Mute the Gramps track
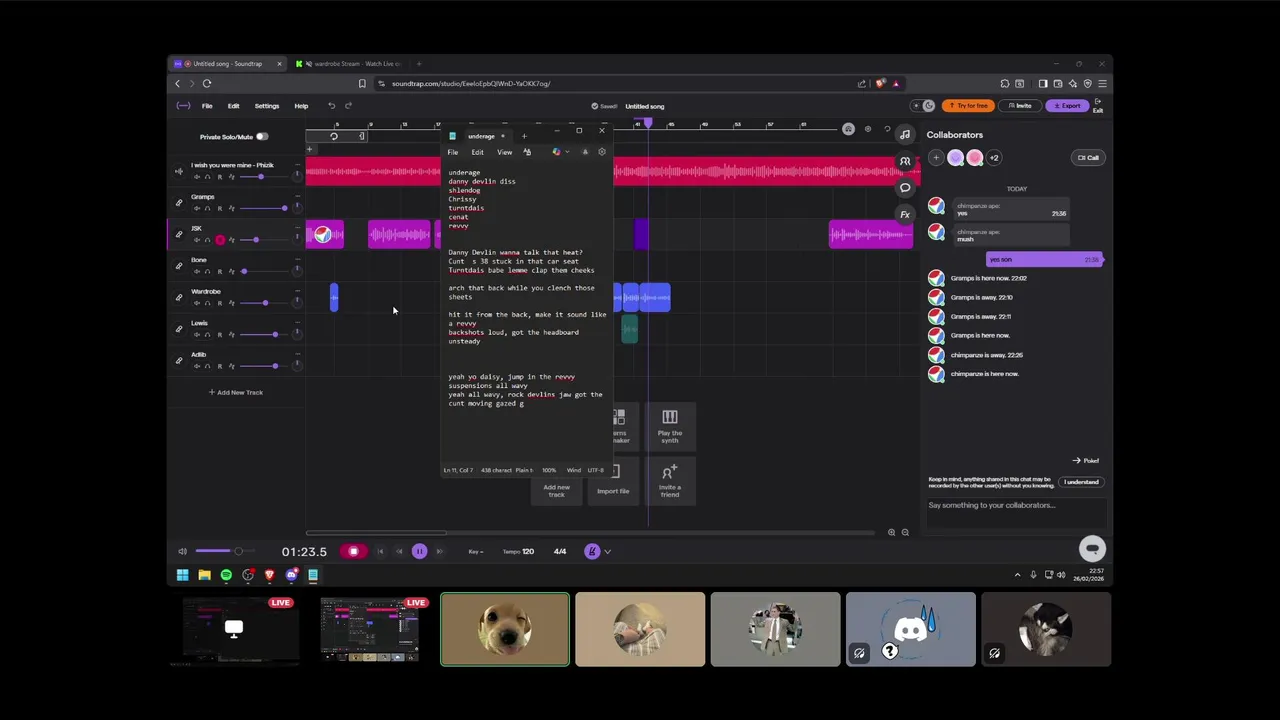The width and height of the screenshot is (1280, 720). click(x=196, y=208)
